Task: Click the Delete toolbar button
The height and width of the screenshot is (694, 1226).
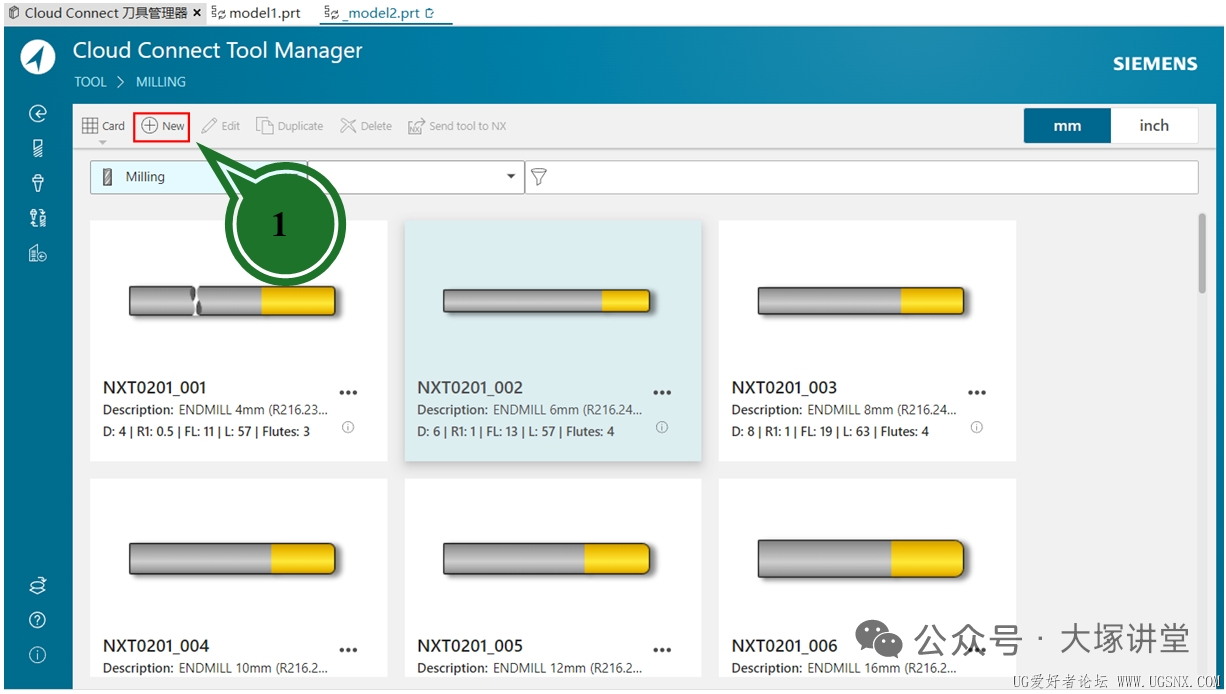Action: click(x=366, y=126)
